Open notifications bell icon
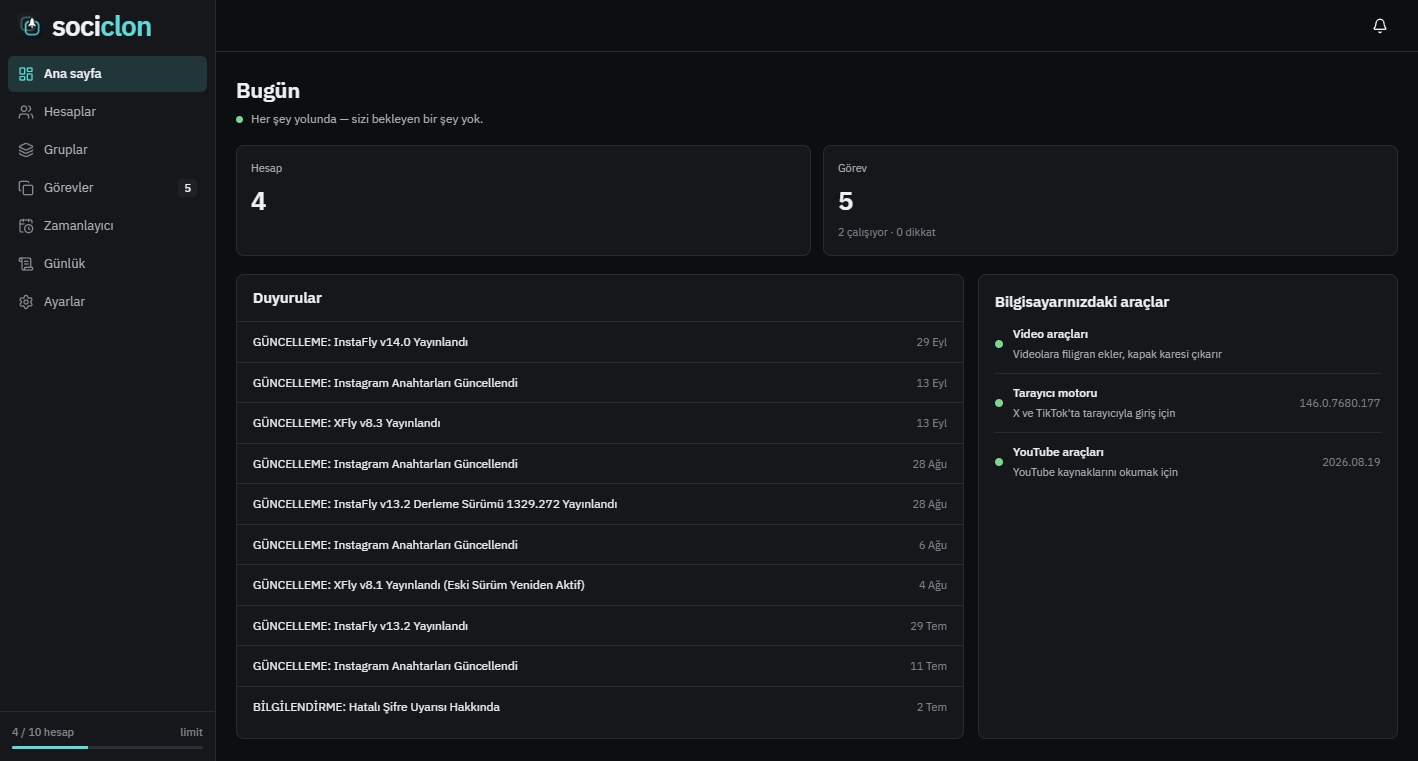 (x=1380, y=26)
